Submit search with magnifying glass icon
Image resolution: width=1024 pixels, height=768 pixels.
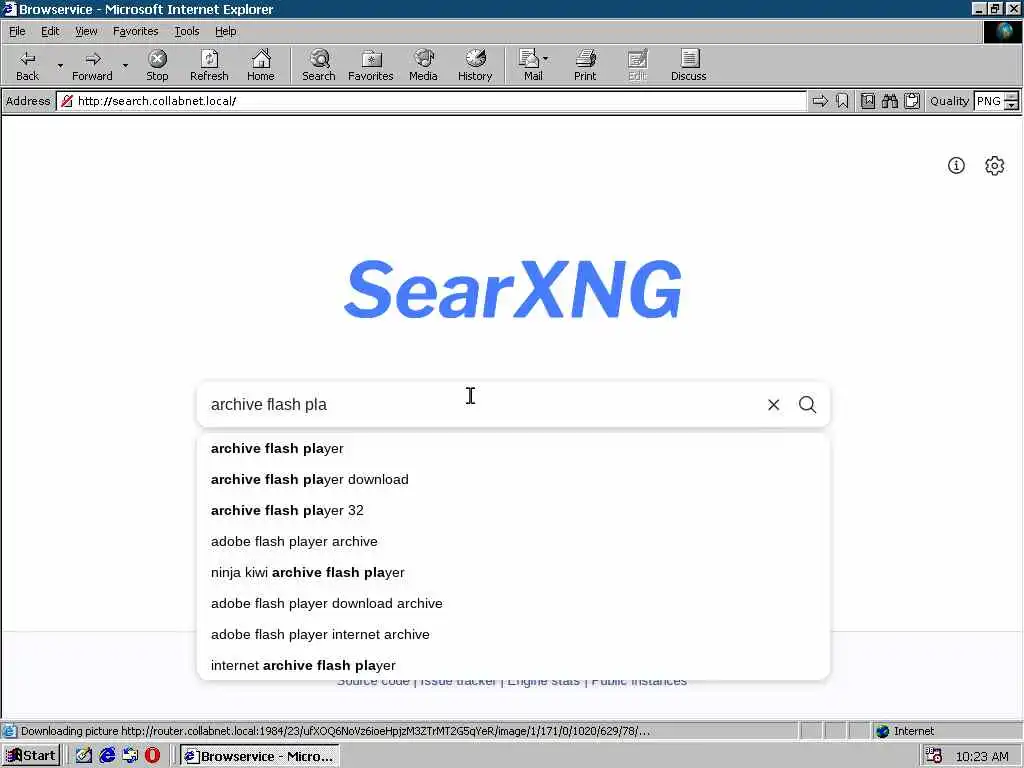point(807,404)
